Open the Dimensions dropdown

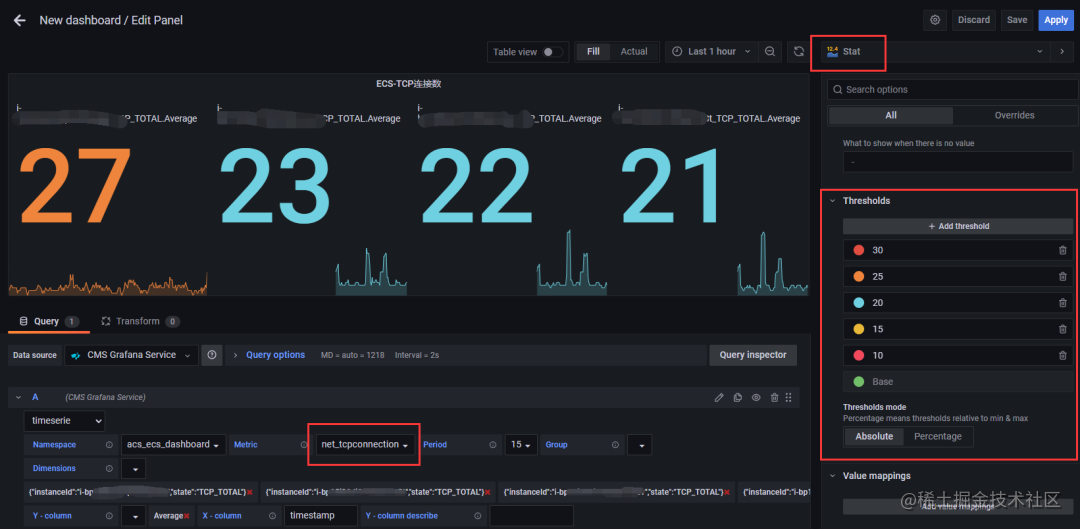tap(134, 468)
